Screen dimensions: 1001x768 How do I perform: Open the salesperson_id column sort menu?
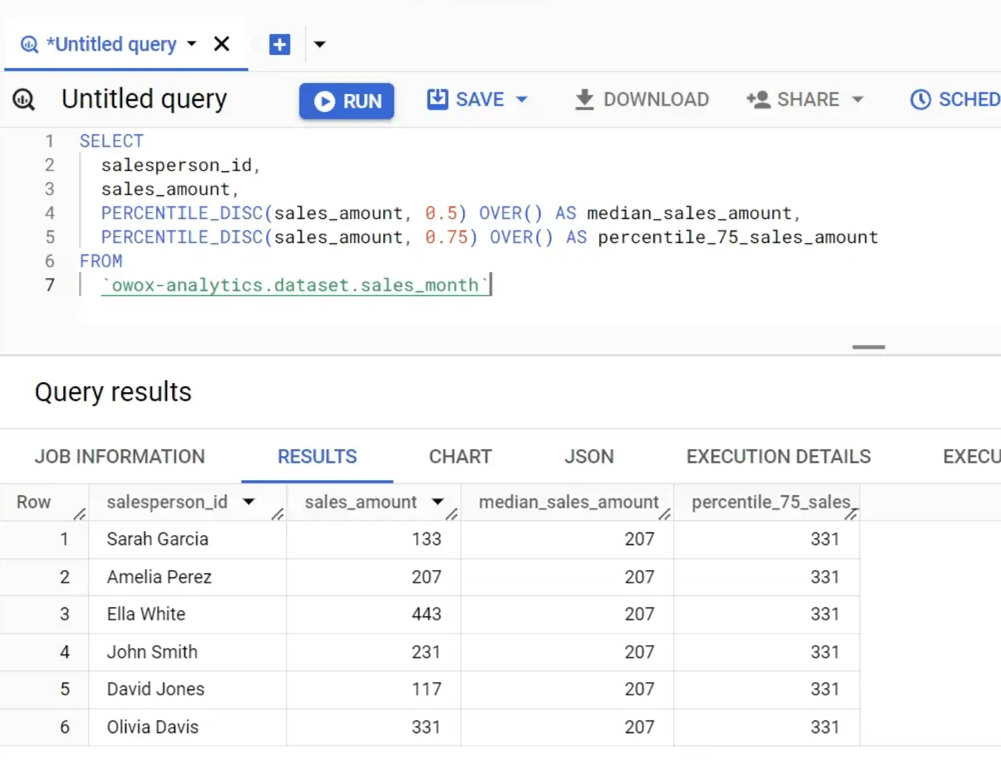[x=249, y=502]
